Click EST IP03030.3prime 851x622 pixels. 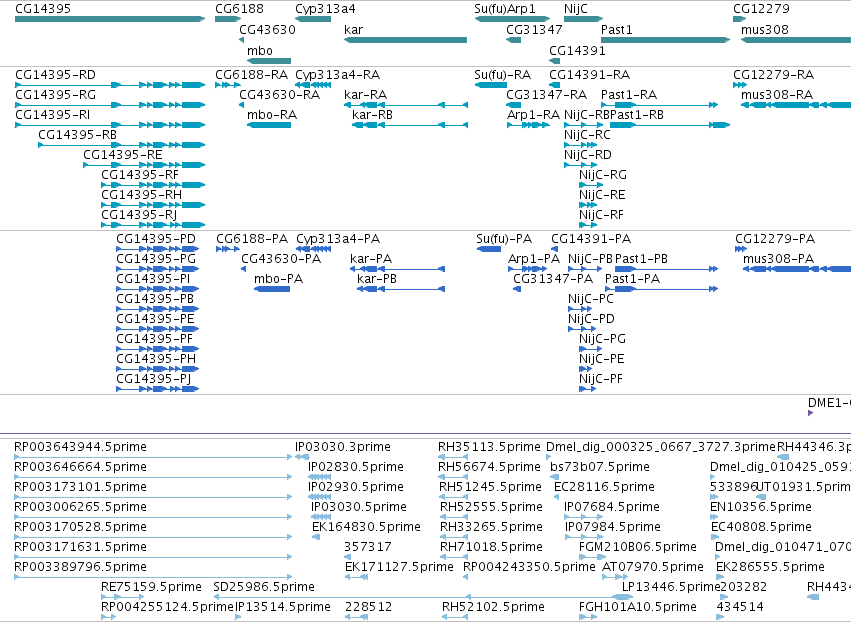pos(302,457)
